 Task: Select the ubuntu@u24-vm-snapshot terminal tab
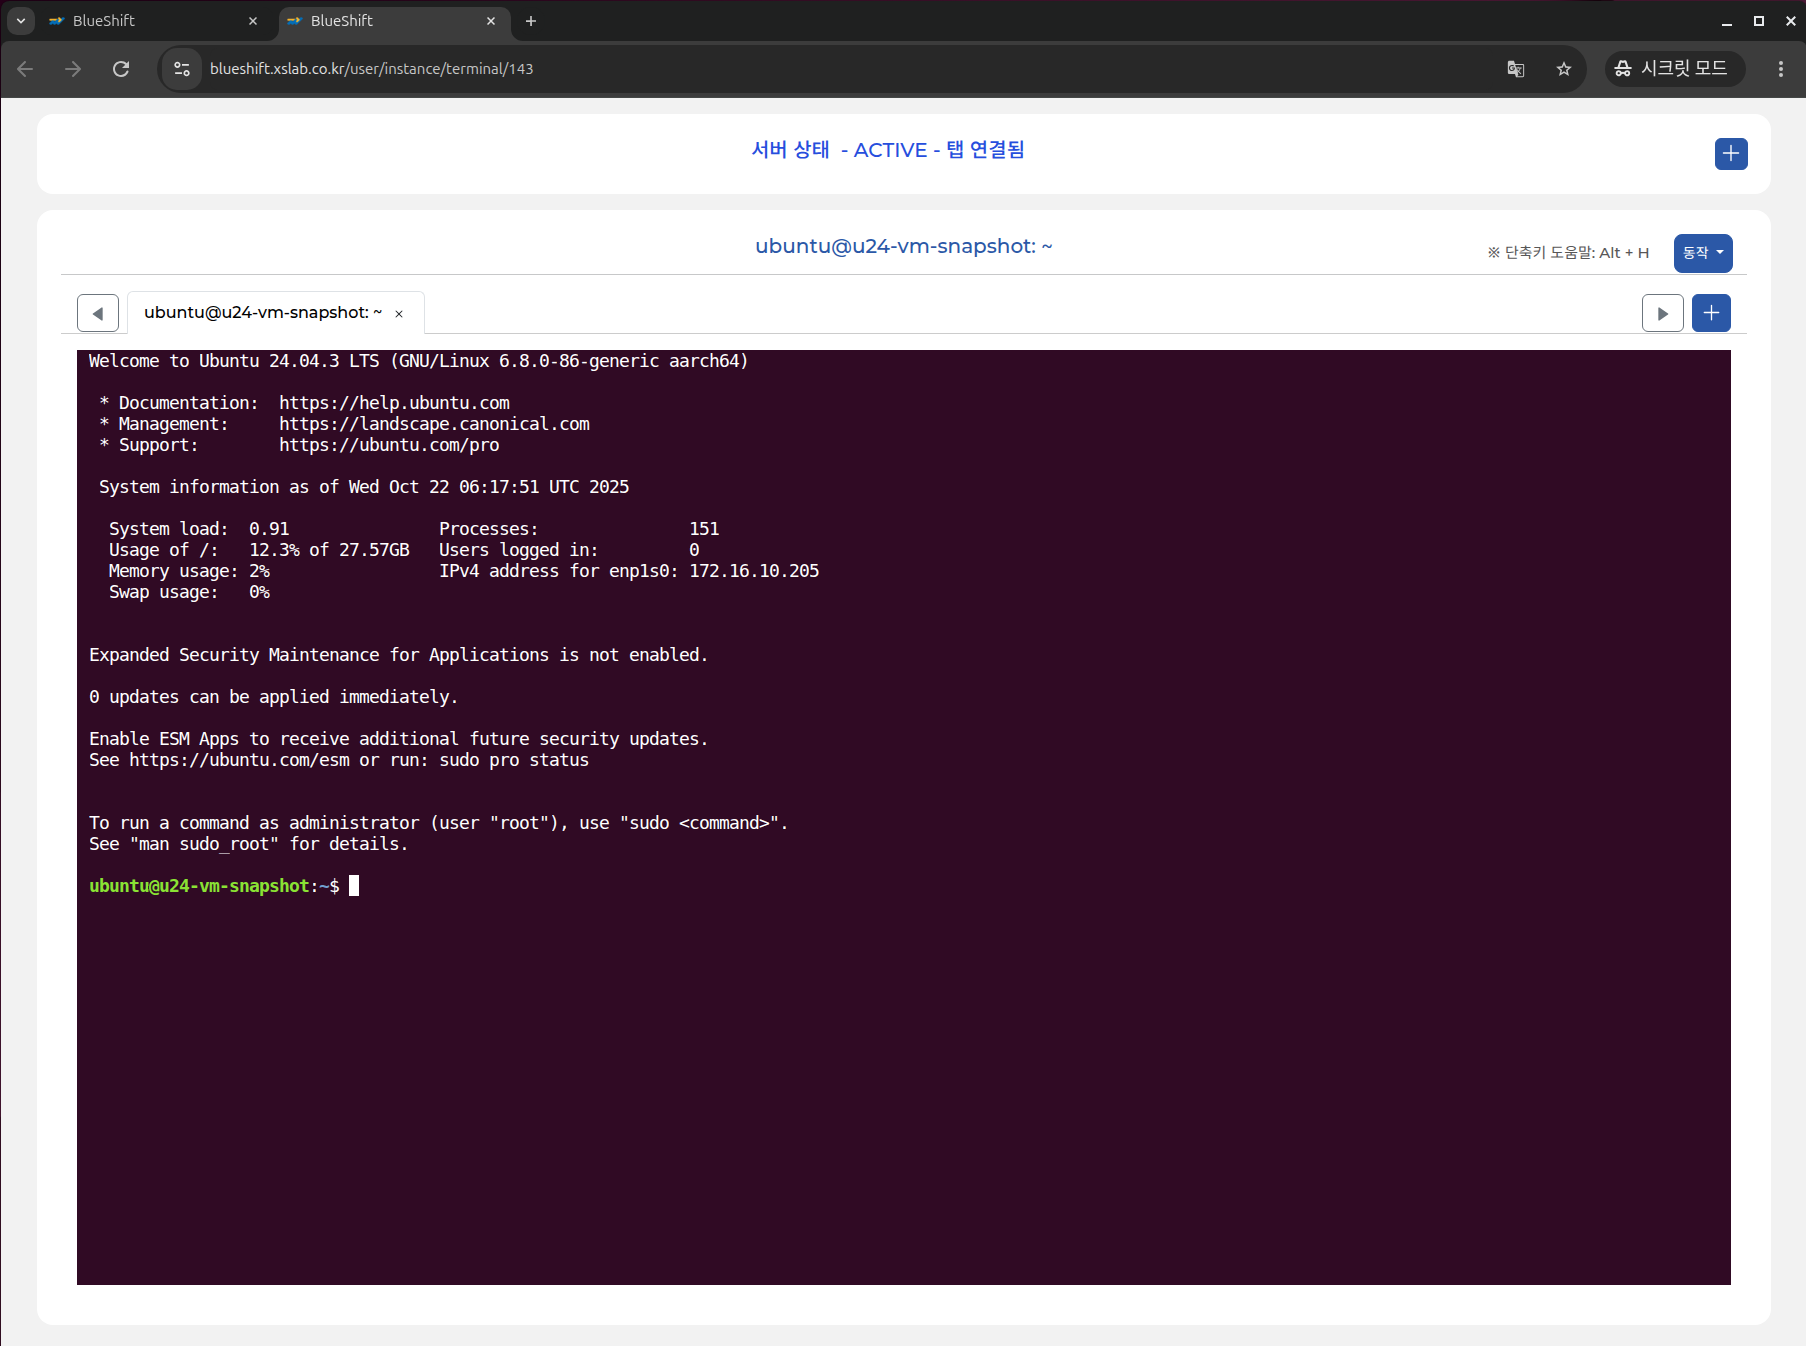262,313
